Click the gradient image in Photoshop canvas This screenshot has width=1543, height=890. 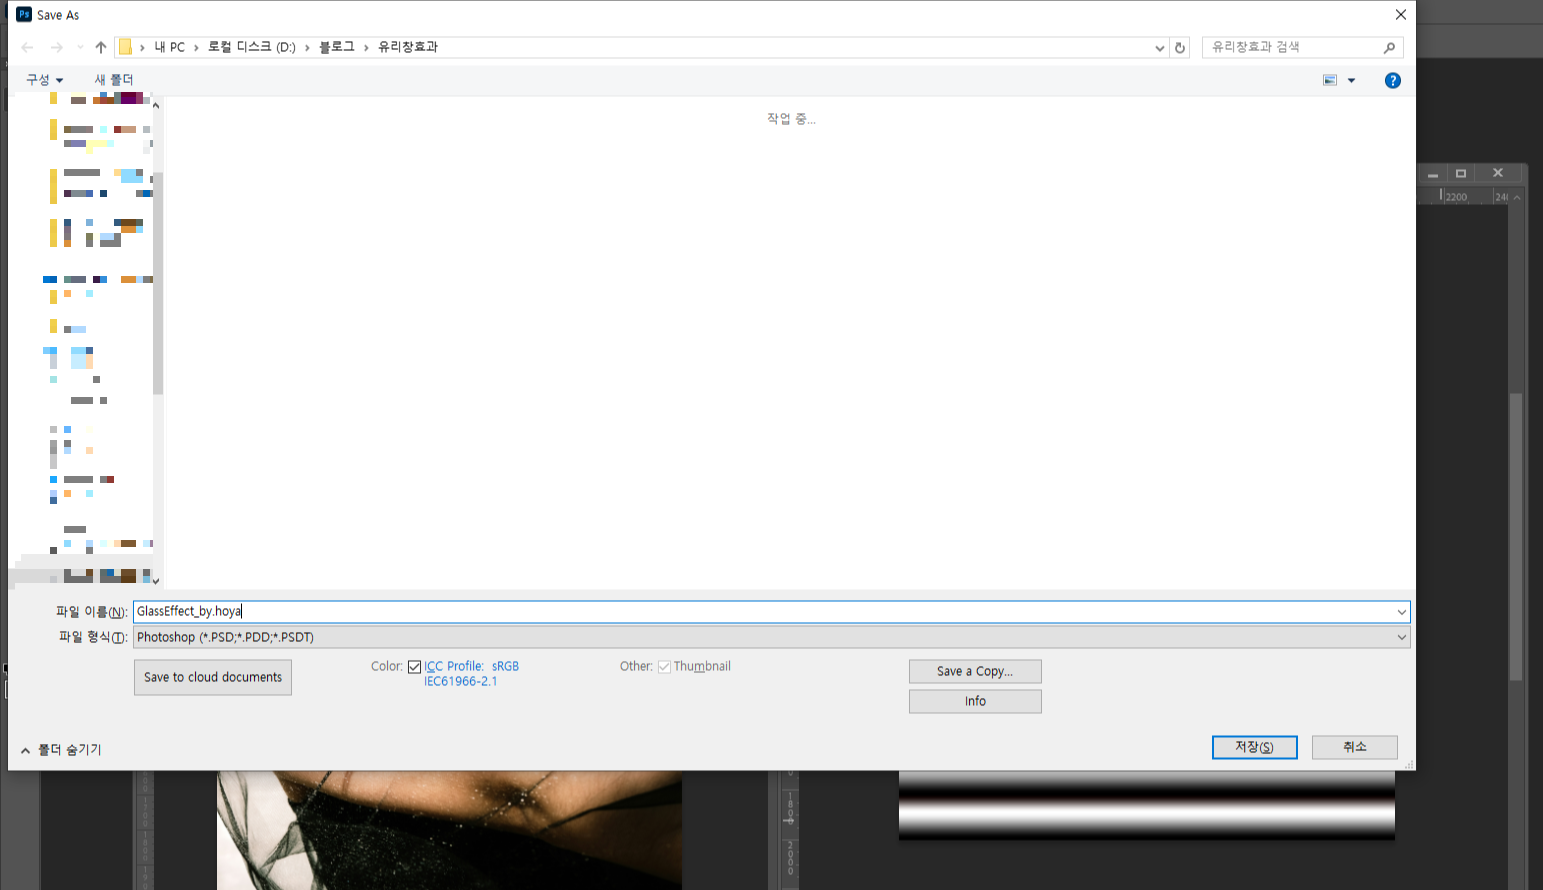click(1146, 805)
